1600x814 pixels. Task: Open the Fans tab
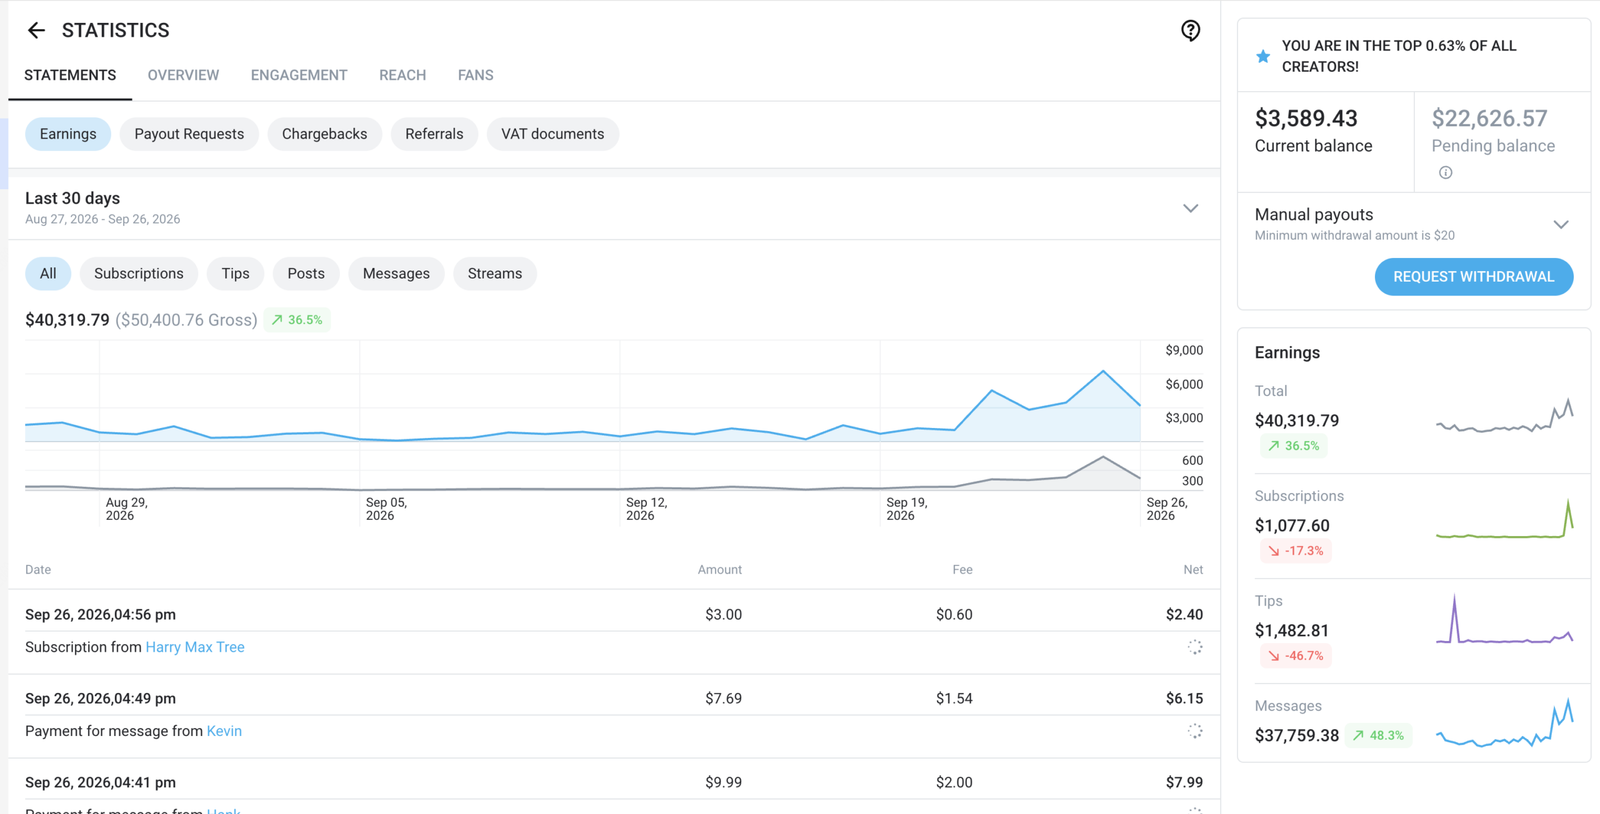pos(475,75)
